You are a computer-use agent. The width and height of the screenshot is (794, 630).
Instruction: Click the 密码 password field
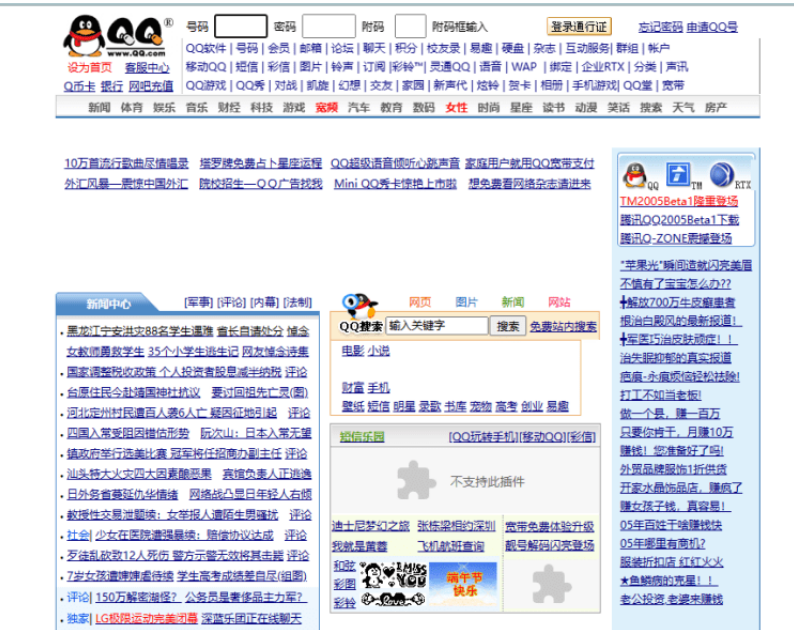click(328, 27)
